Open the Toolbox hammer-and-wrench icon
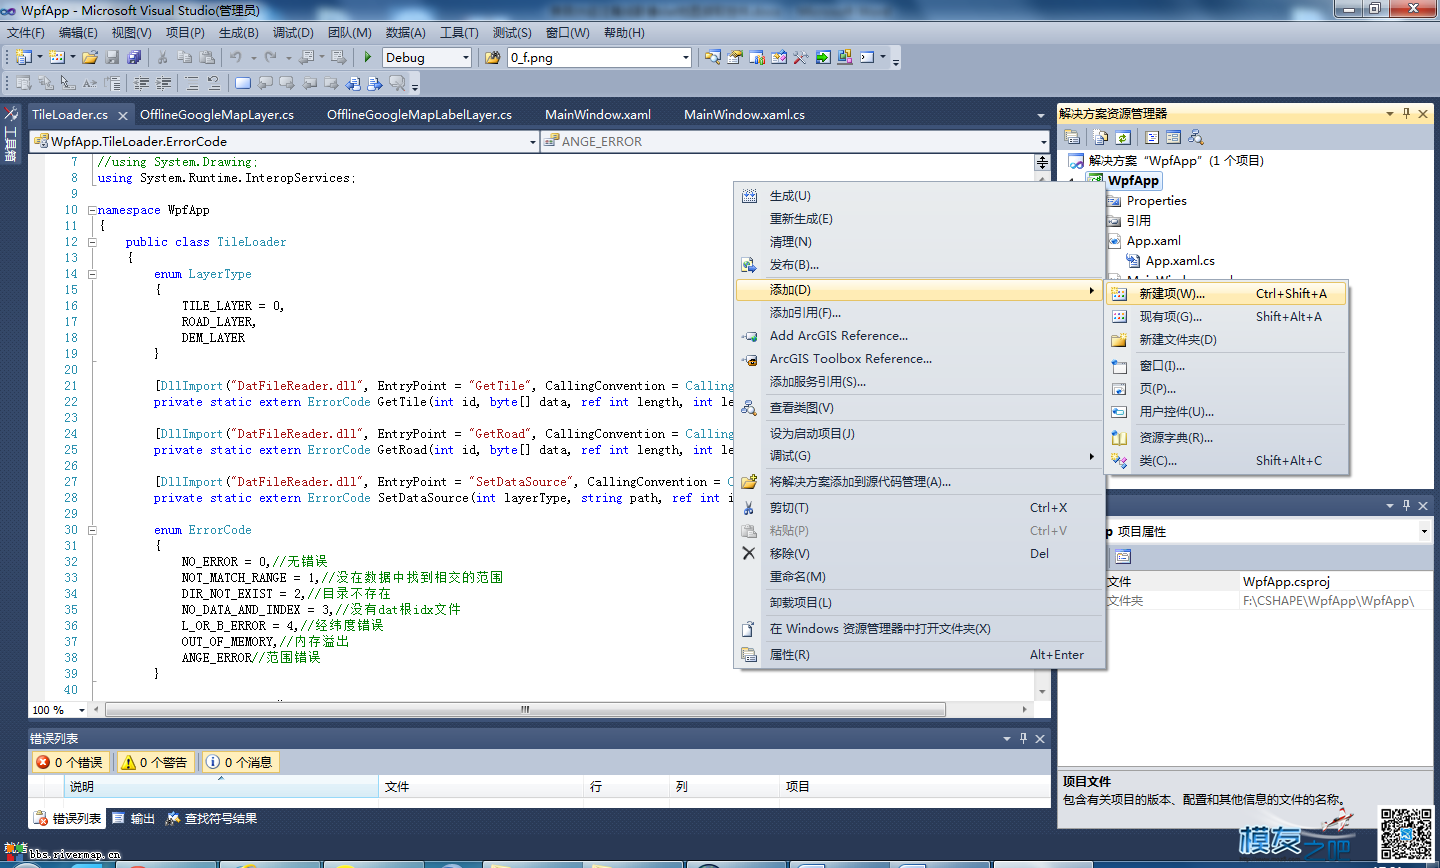The width and height of the screenshot is (1440, 868). pyautogui.click(x=801, y=57)
